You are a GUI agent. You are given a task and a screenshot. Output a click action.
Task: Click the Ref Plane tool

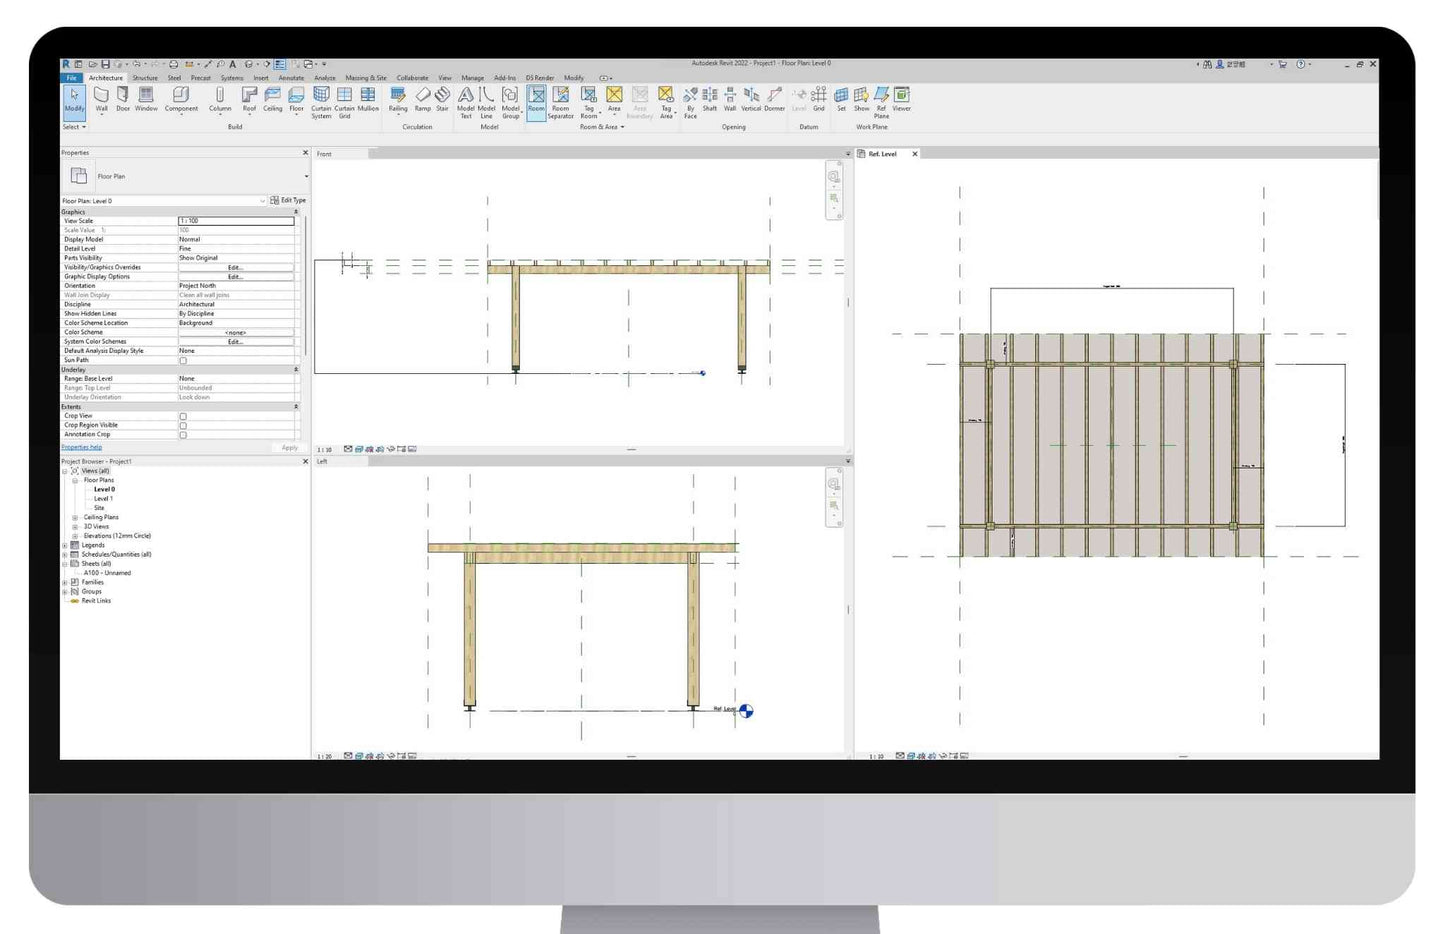[x=881, y=99]
